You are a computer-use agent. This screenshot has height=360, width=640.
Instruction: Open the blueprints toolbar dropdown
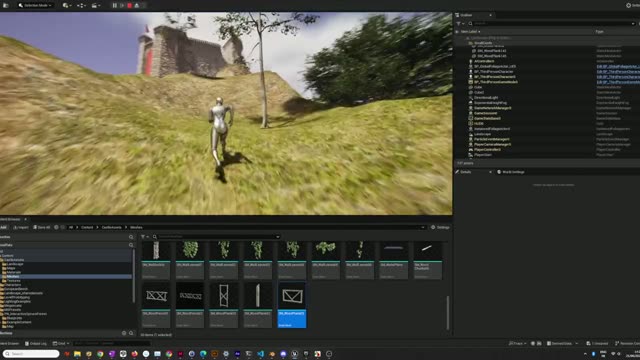[81, 5]
